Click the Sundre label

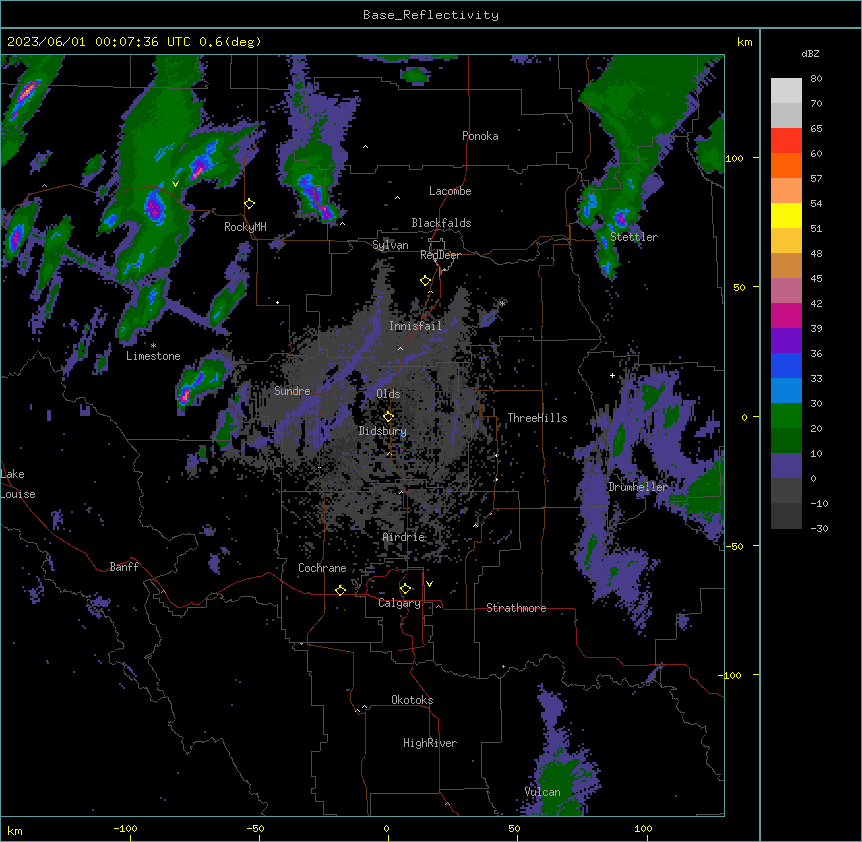pyautogui.click(x=292, y=391)
